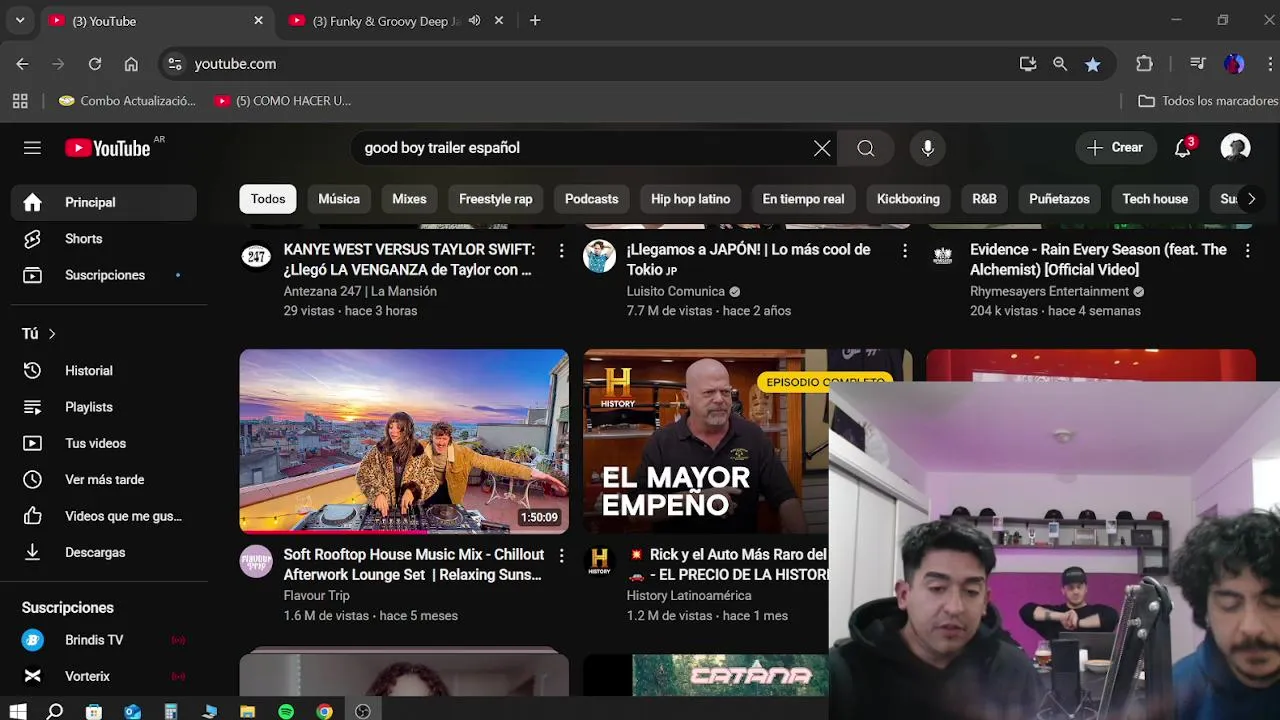Expand the Tú section chevron
Viewport: 1280px width, 720px height.
[x=52, y=334]
